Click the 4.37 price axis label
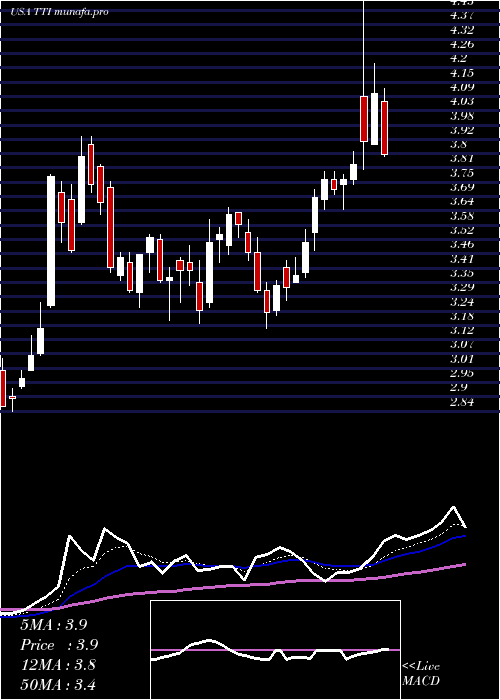 [463, 16]
